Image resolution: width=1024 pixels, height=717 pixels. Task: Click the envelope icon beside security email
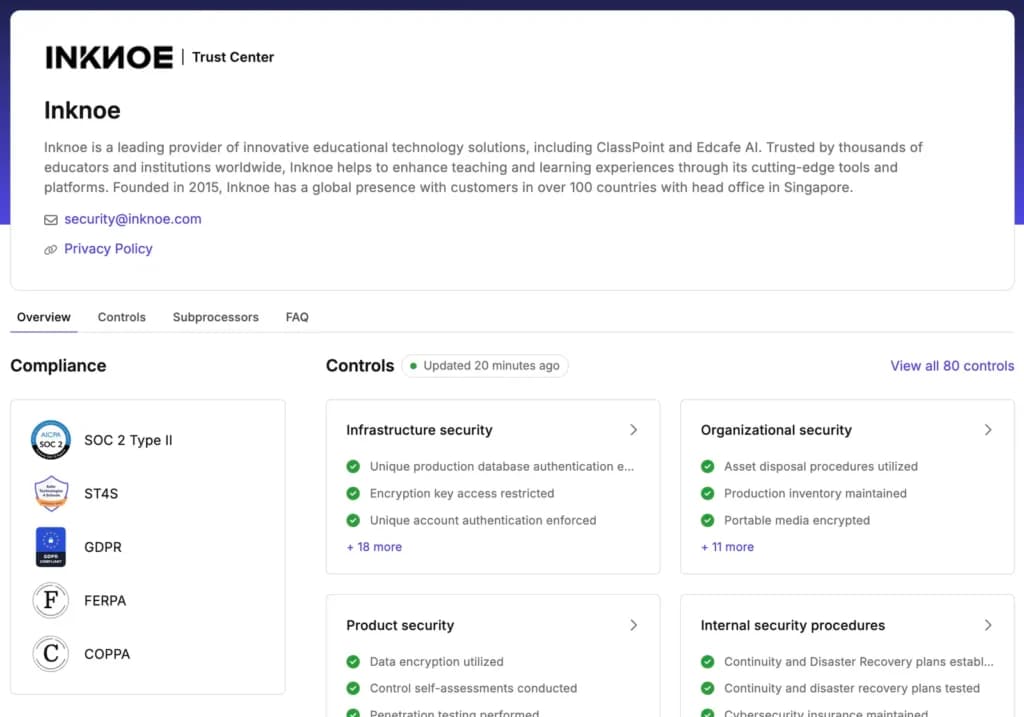tap(51, 220)
